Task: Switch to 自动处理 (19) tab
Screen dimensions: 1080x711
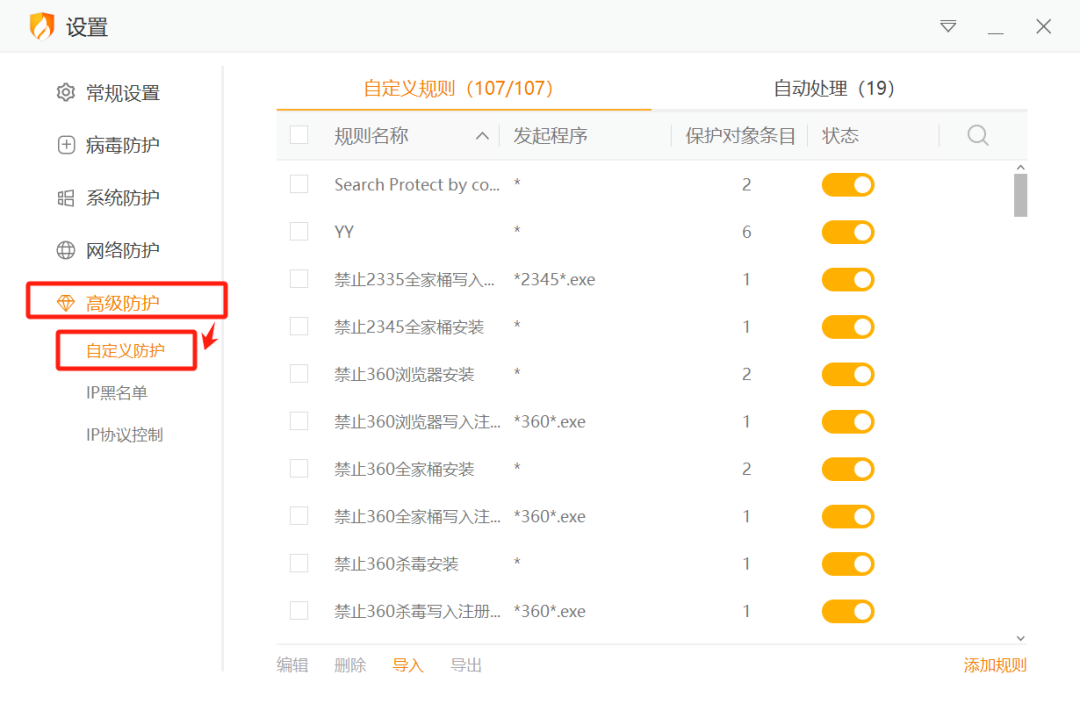Action: click(834, 88)
